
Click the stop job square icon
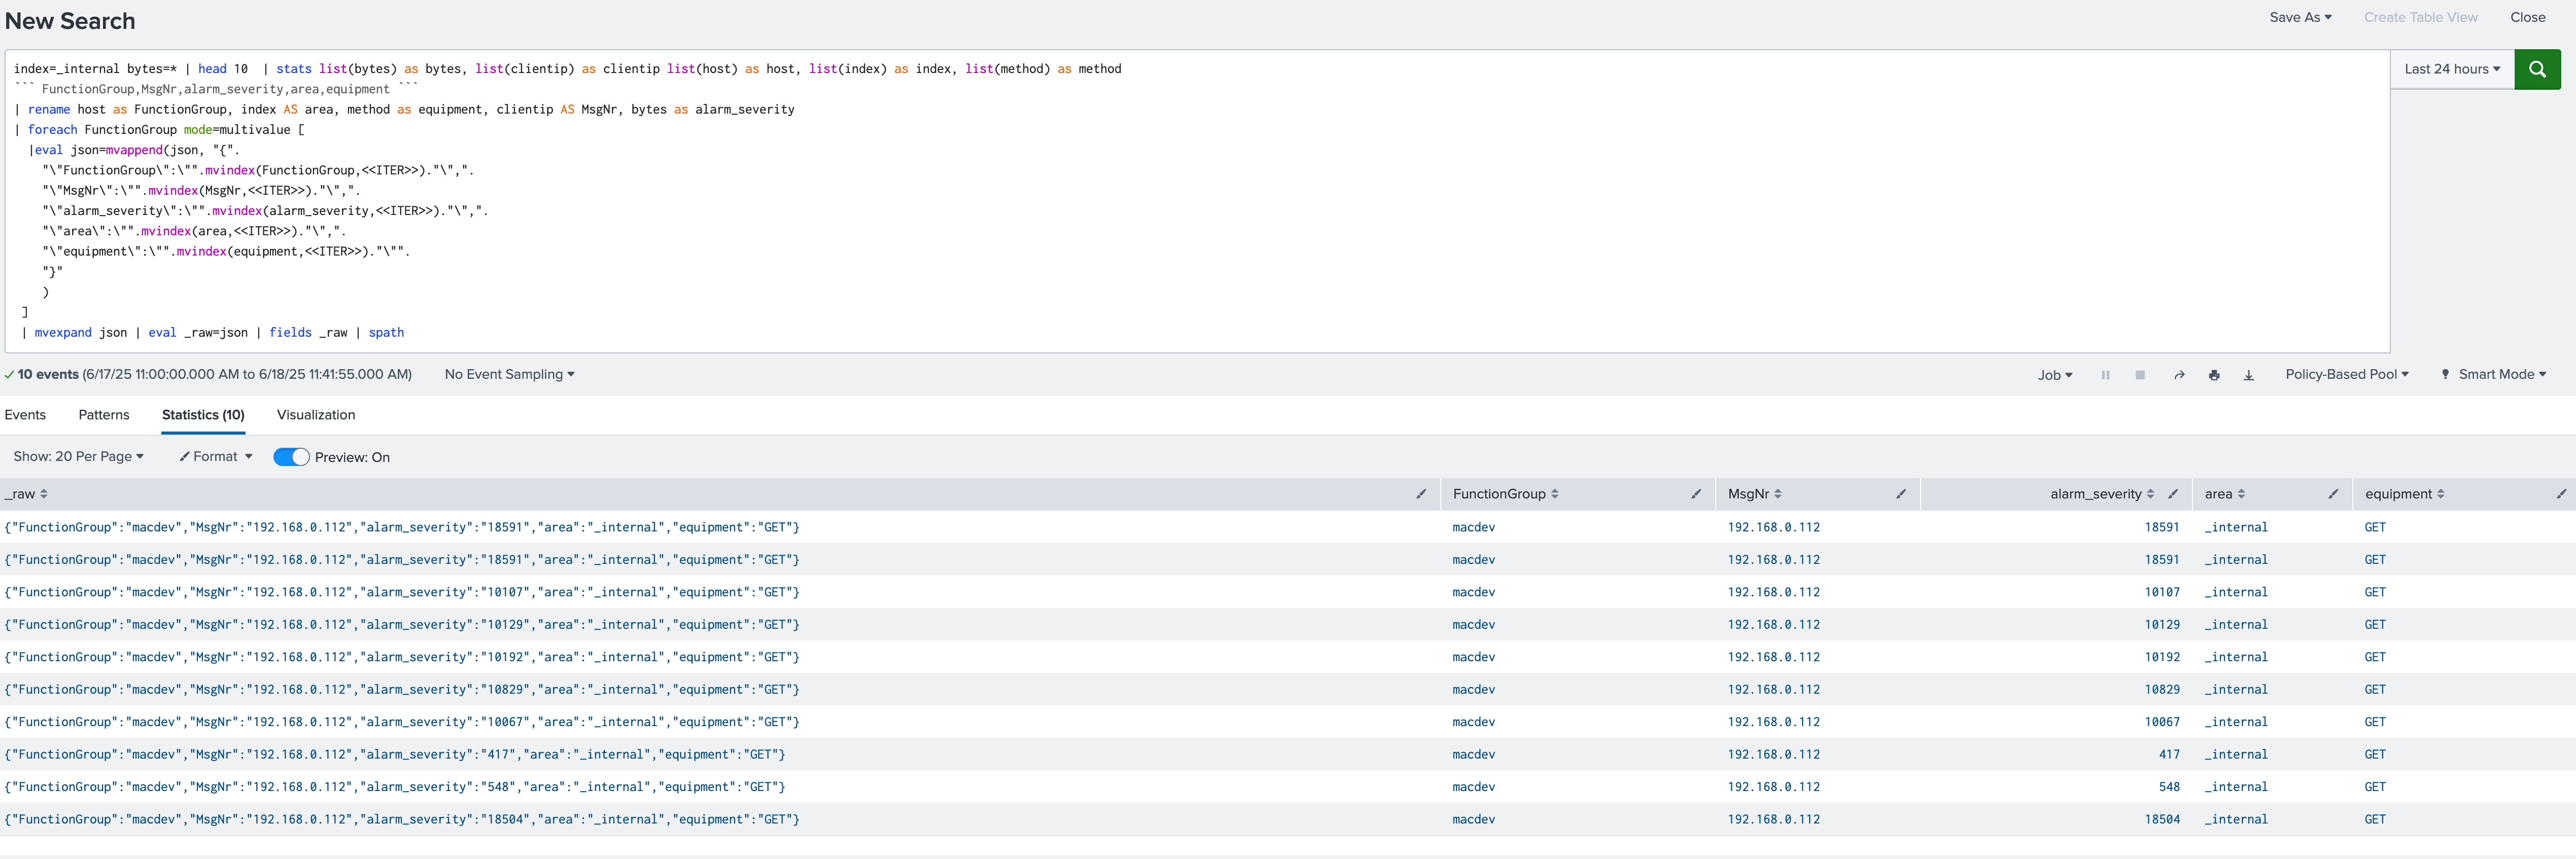coord(2140,375)
